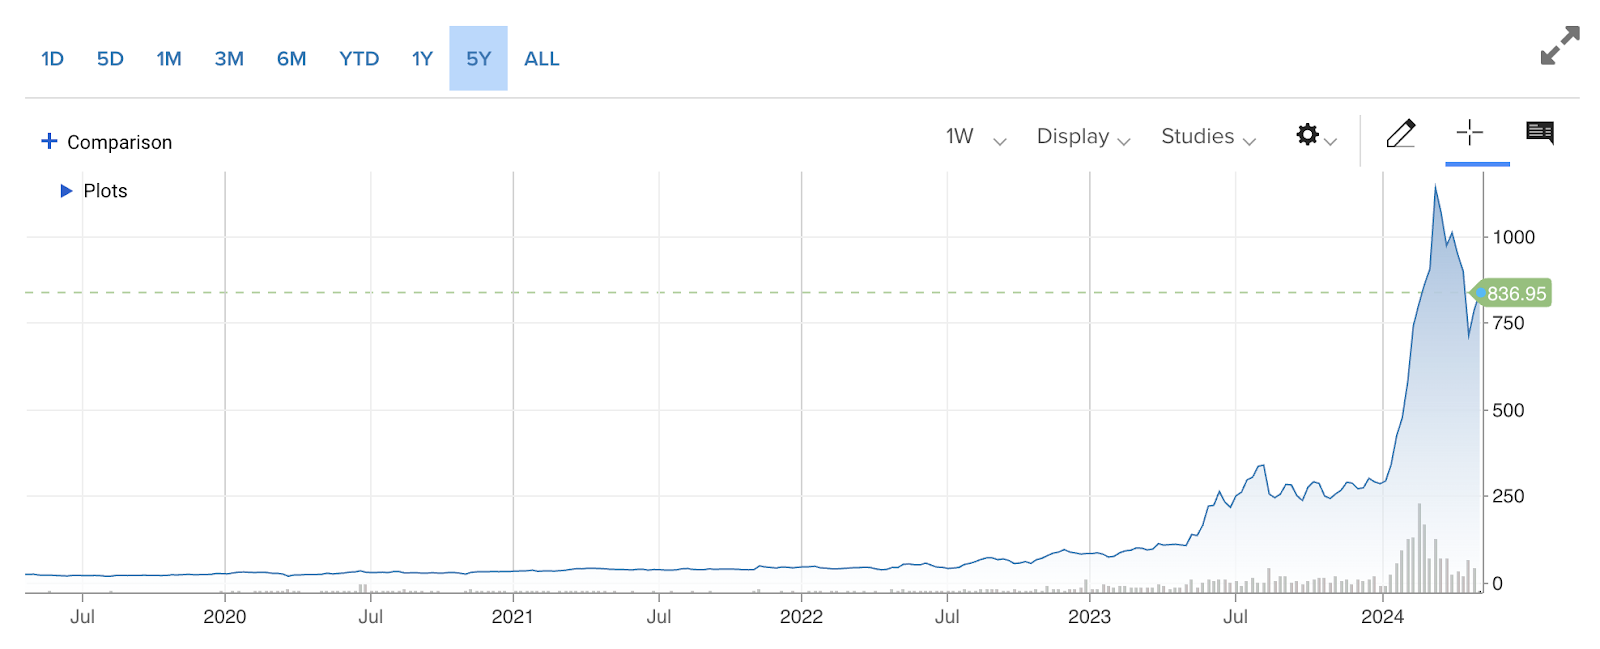1600x649 pixels.
Task: Click the 3M range button
Action: 229,59
